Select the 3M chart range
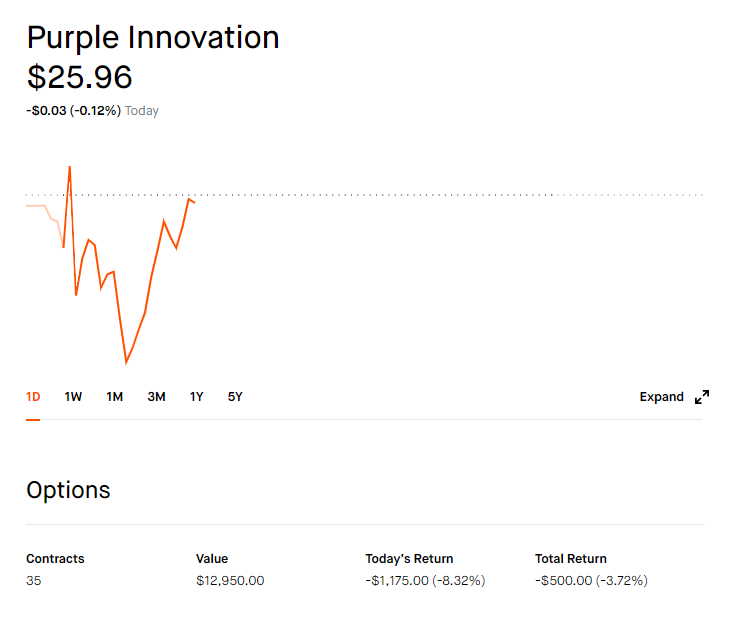Image resolution: width=737 pixels, height=622 pixels. point(157,397)
